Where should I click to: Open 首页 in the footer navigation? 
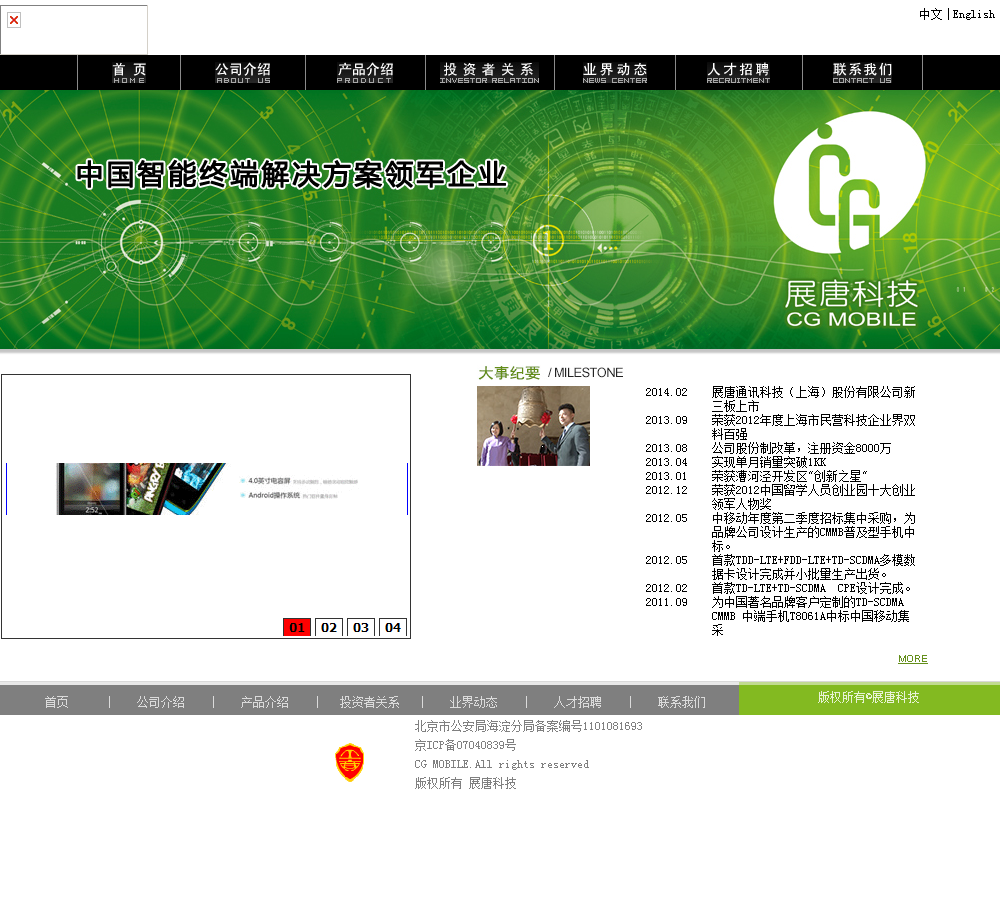(56, 702)
